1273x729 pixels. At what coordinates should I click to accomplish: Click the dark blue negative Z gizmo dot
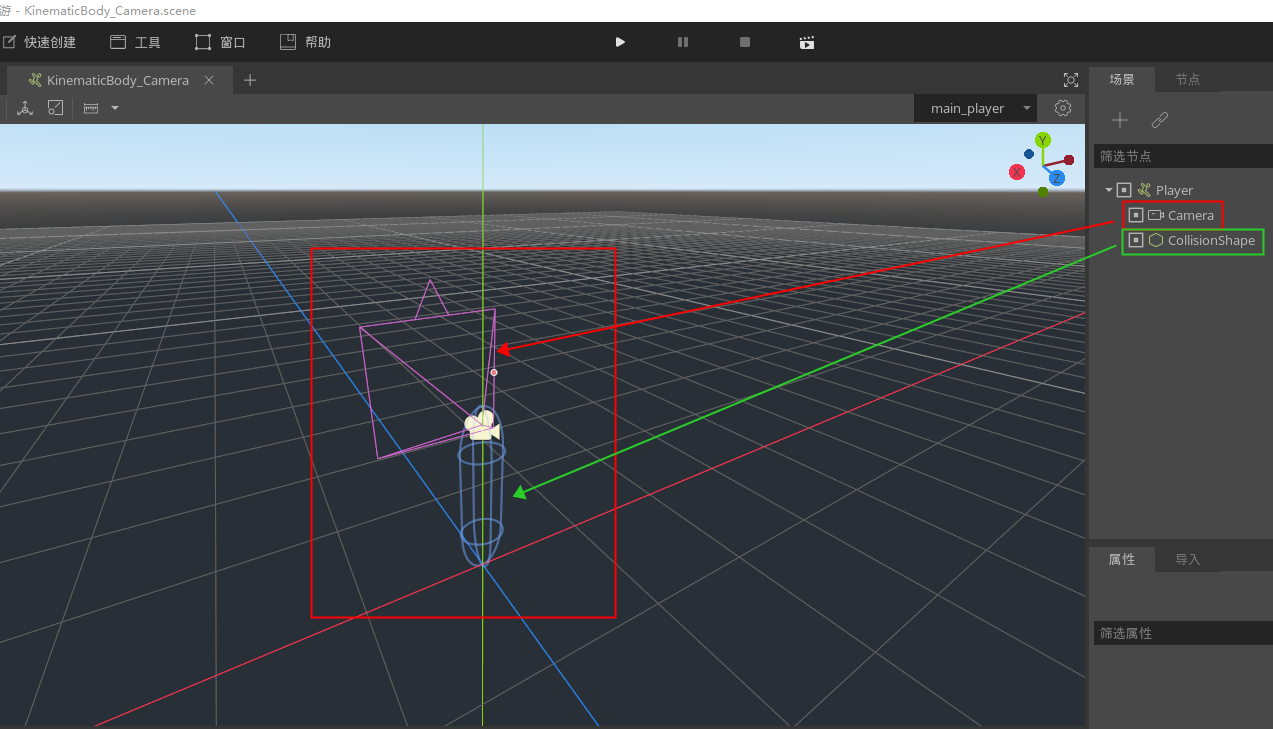(x=1029, y=154)
